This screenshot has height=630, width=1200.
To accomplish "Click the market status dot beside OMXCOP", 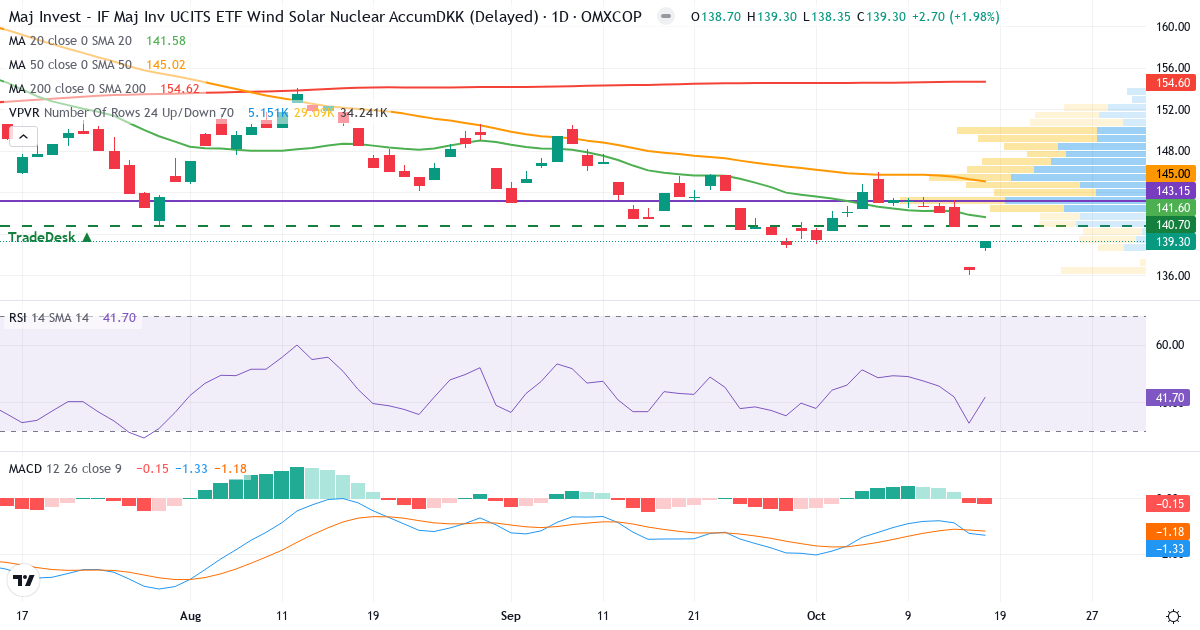I will (665, 18).
